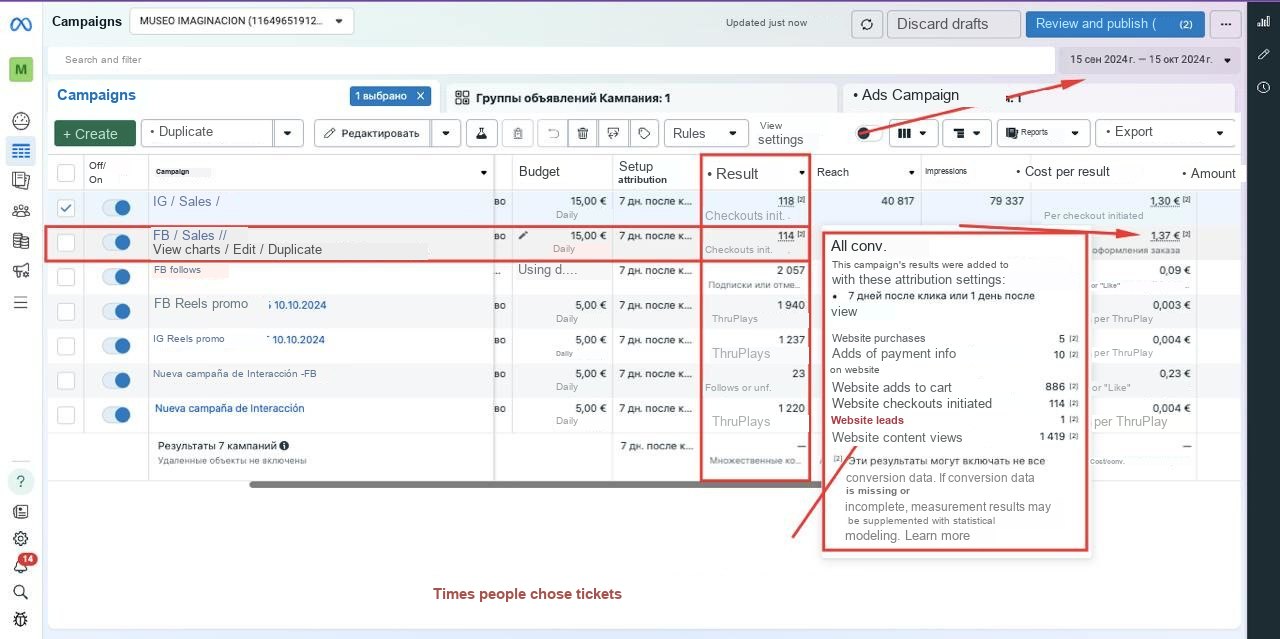Viewport: 1280px width, 639px height.
Task: Open the hamburger All tools menu icon
Action: [21, 302]
